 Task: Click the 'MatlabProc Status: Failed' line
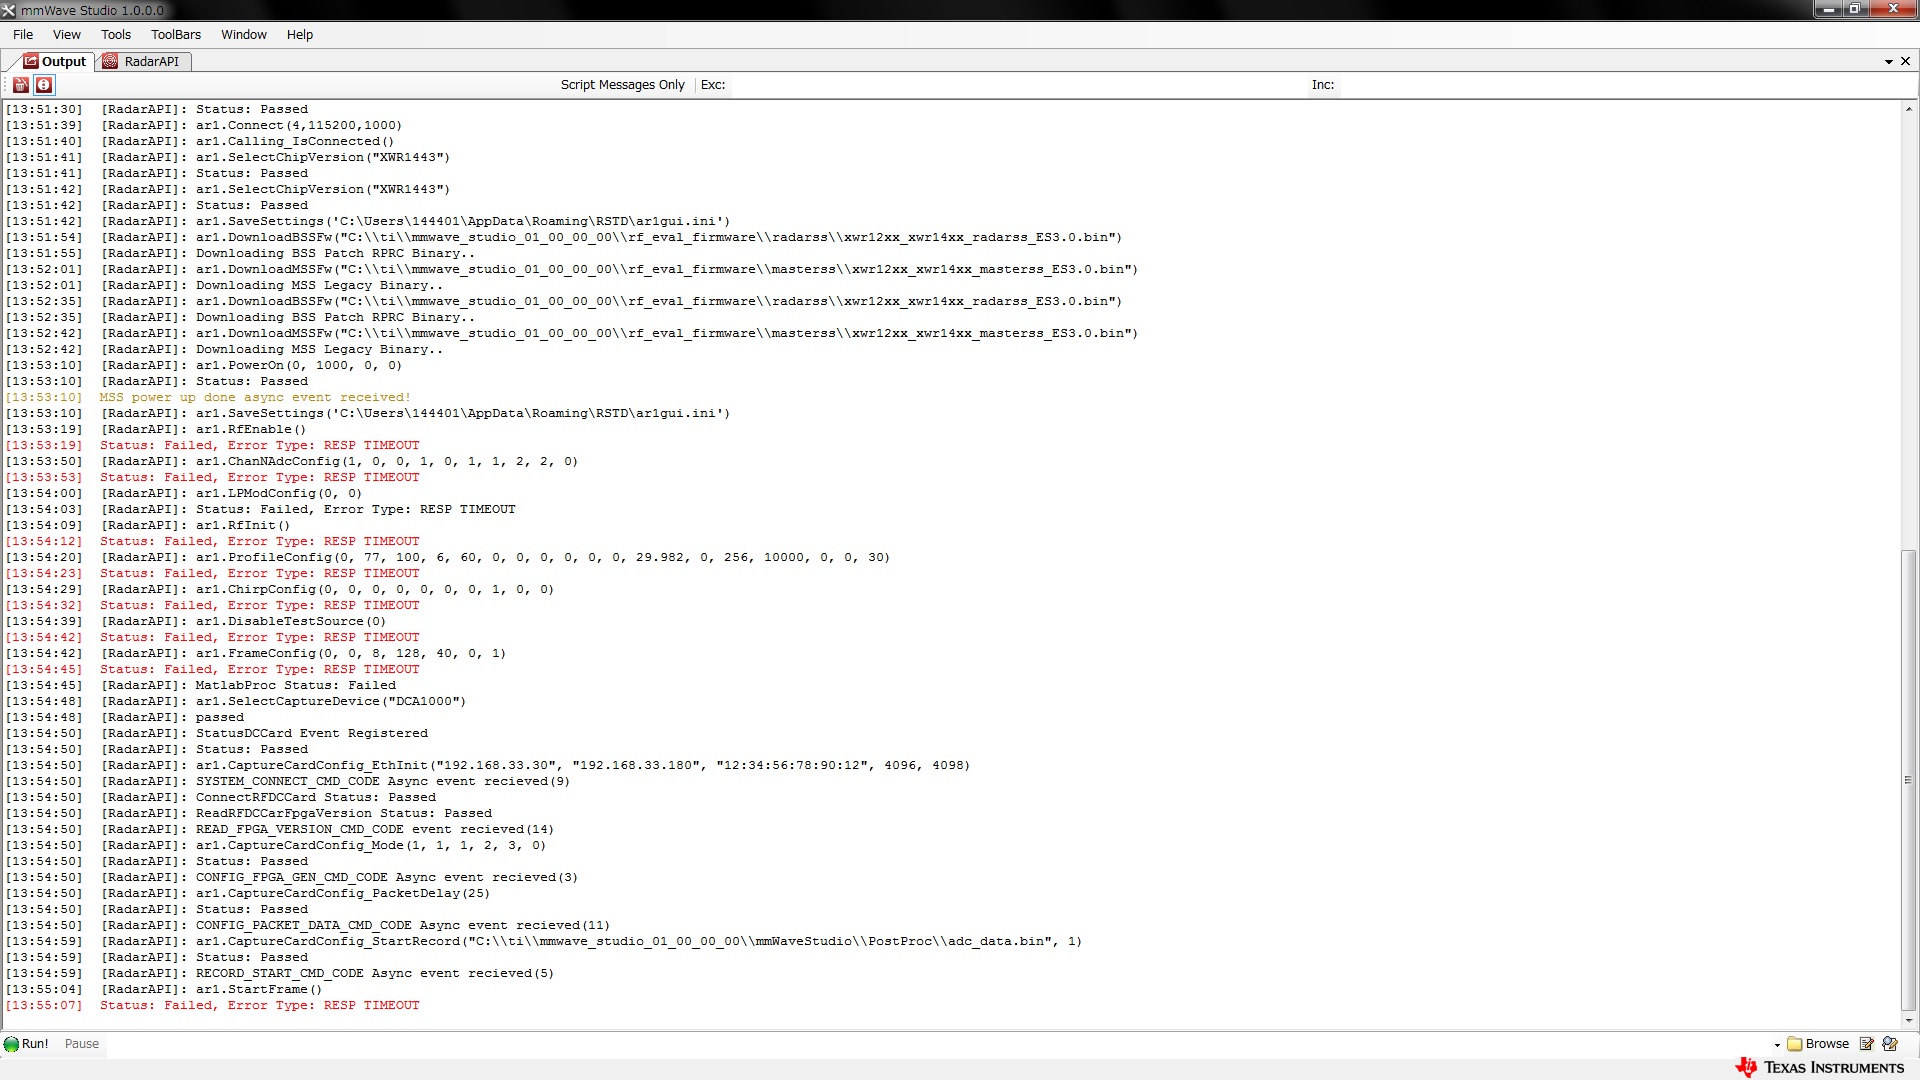200,685
